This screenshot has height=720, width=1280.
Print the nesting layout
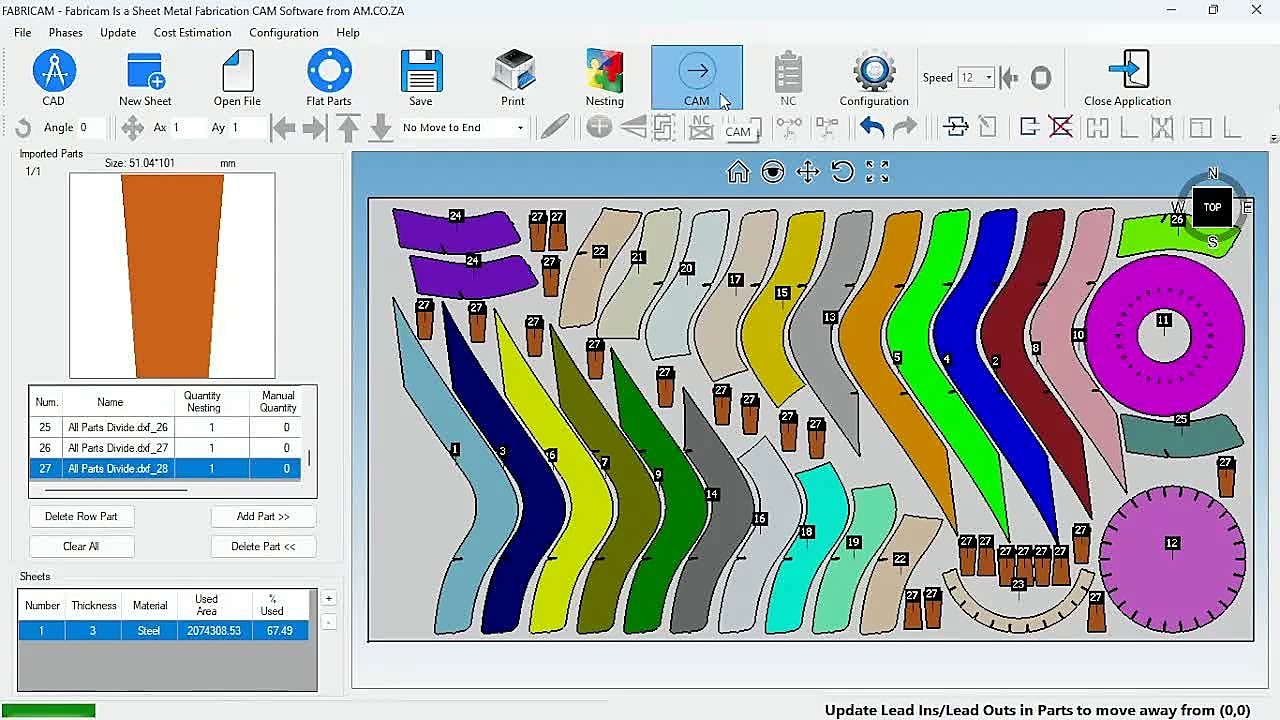(513, 78)
